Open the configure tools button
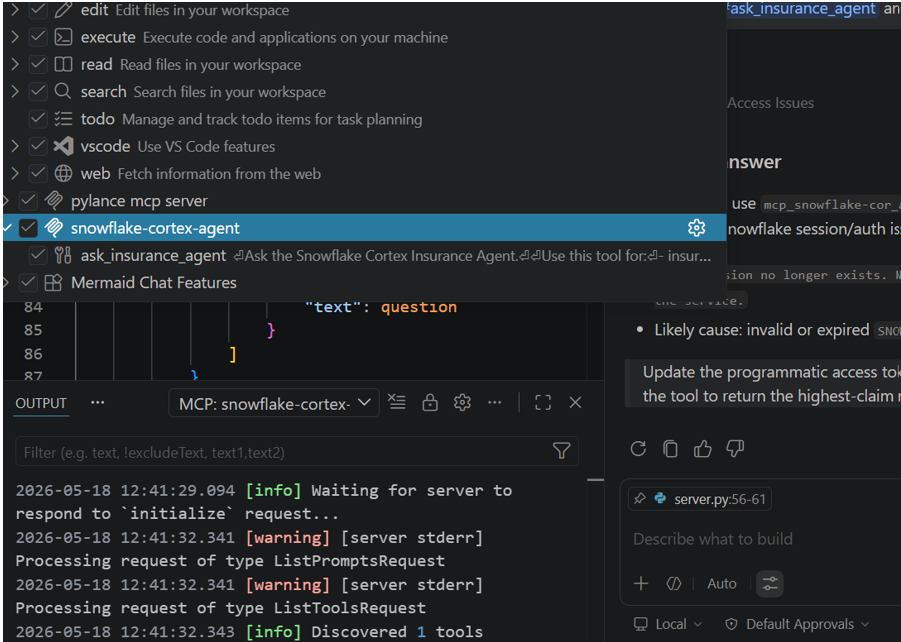Image resolution: width=901 pixels, height=642 pixels. (770, 583)
